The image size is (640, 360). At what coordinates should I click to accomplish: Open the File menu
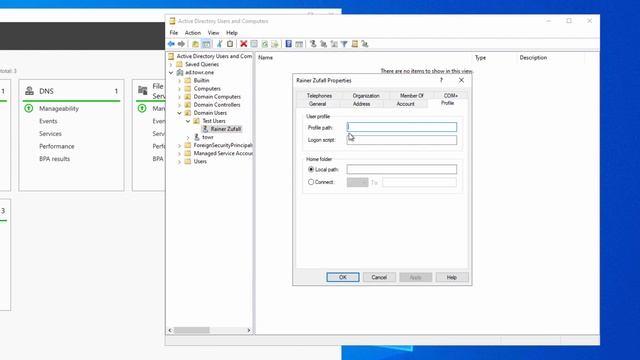click(173, 33)
